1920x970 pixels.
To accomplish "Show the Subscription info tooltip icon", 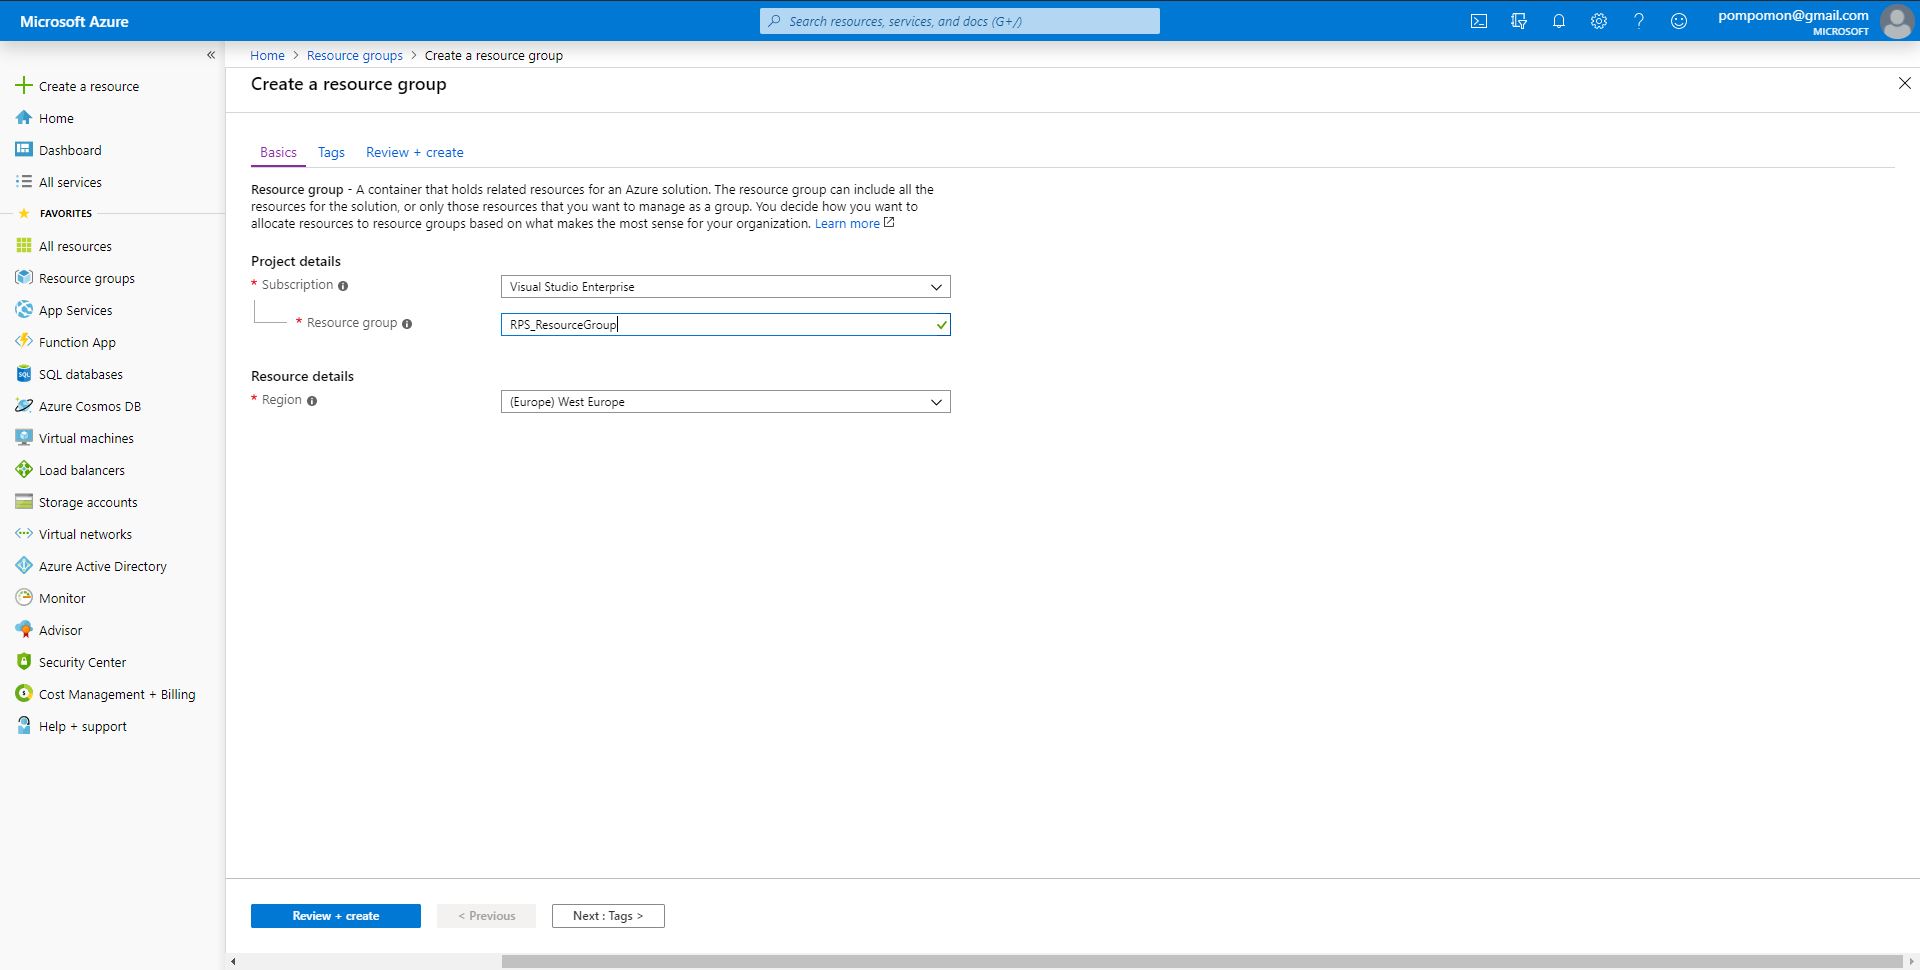I will coord(343,286).
